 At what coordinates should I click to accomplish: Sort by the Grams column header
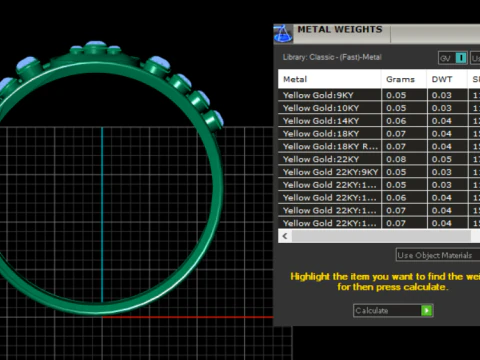(x=404, y=79)
